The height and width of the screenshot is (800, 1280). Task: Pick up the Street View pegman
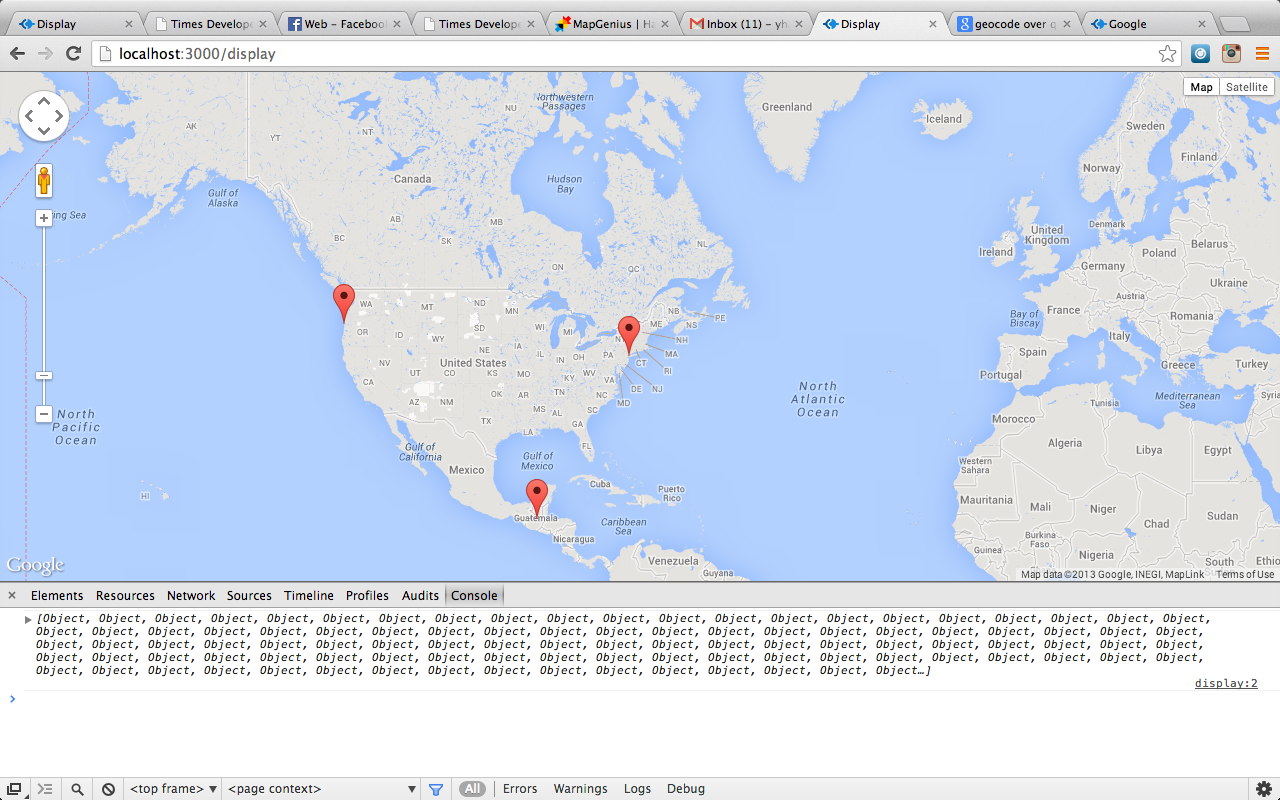(44, 181)
